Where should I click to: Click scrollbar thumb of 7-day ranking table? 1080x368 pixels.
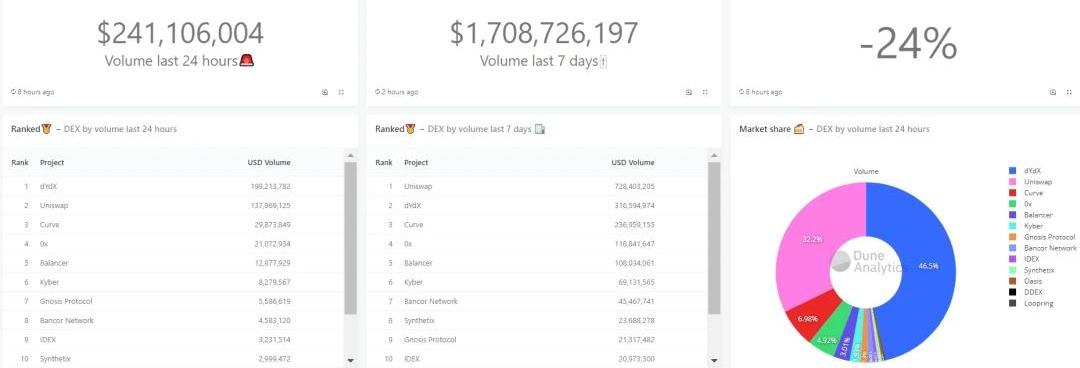click(x=714, y=238)
